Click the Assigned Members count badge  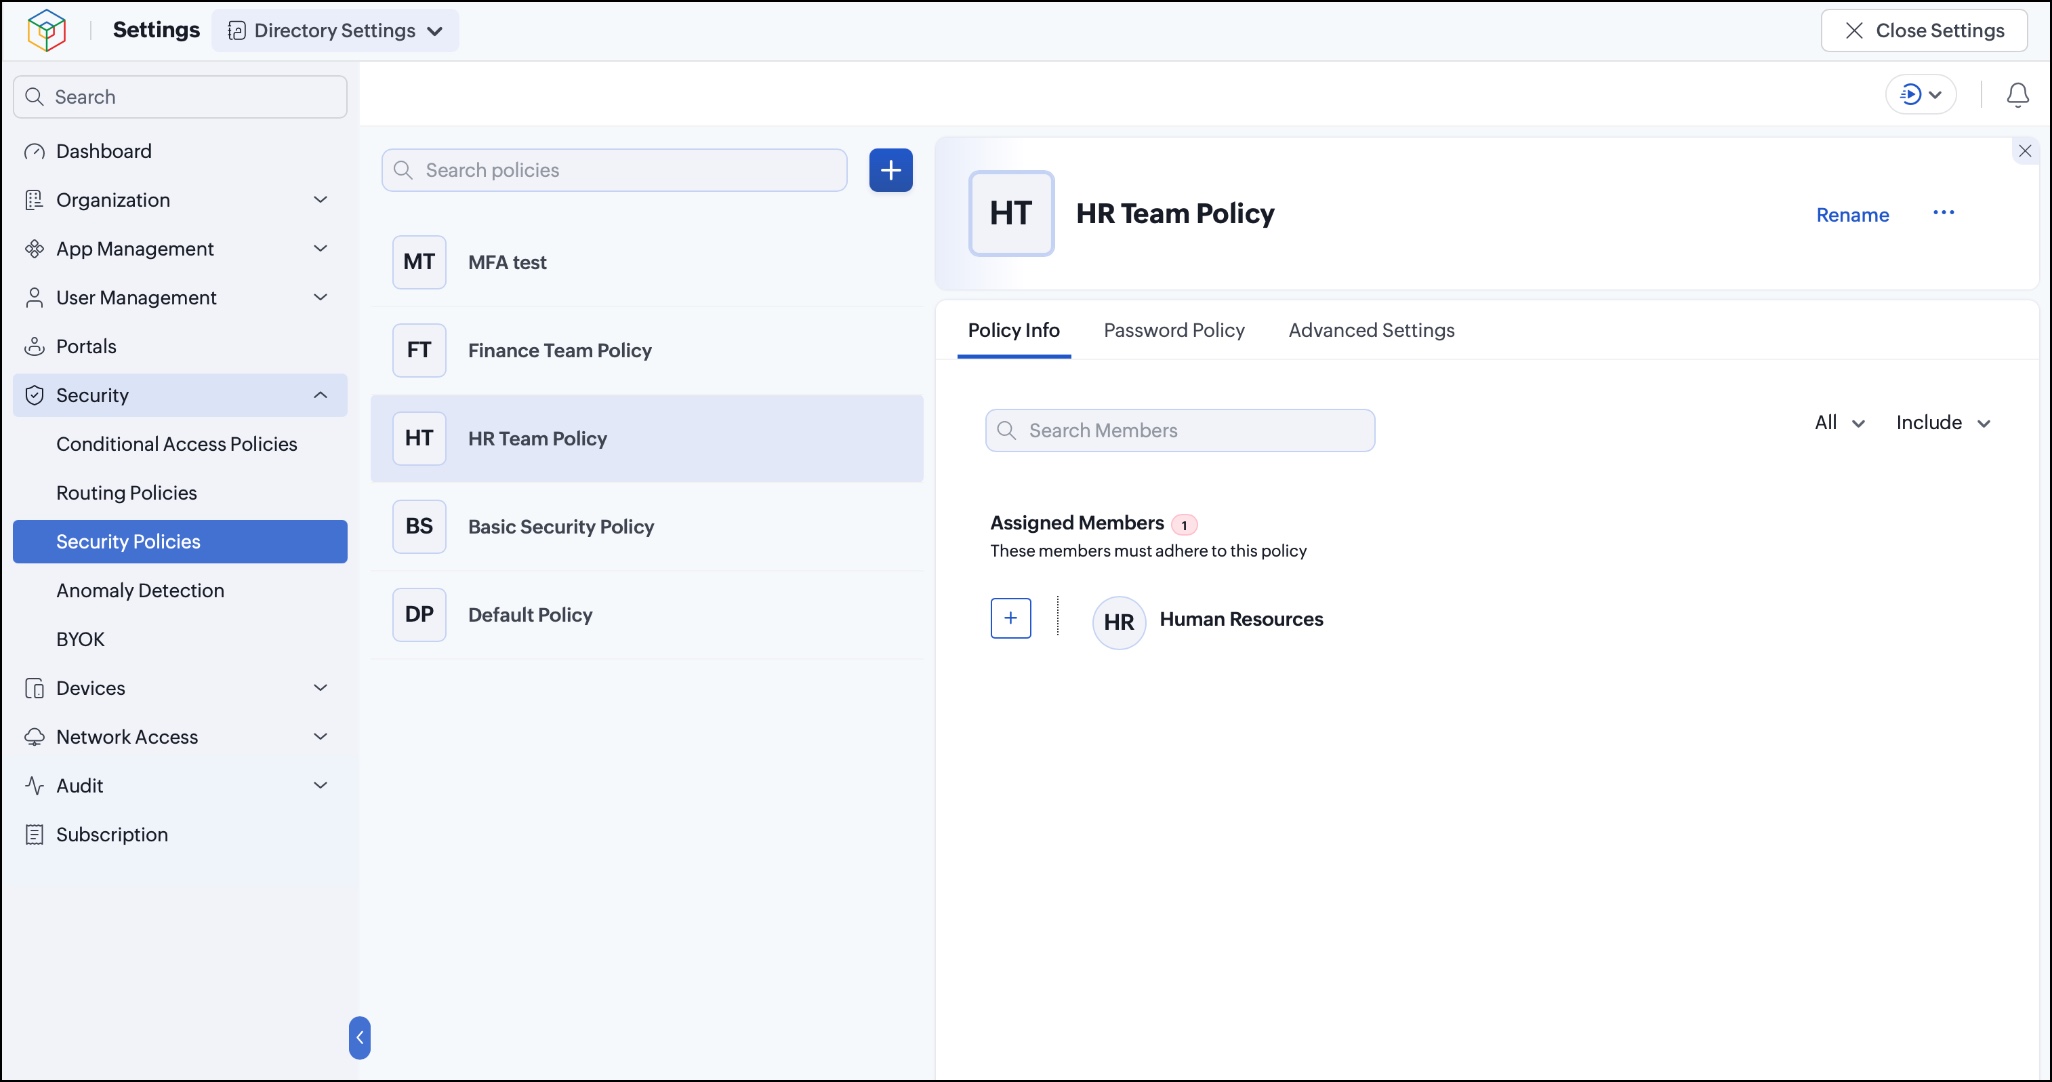tap(1184, 525)
